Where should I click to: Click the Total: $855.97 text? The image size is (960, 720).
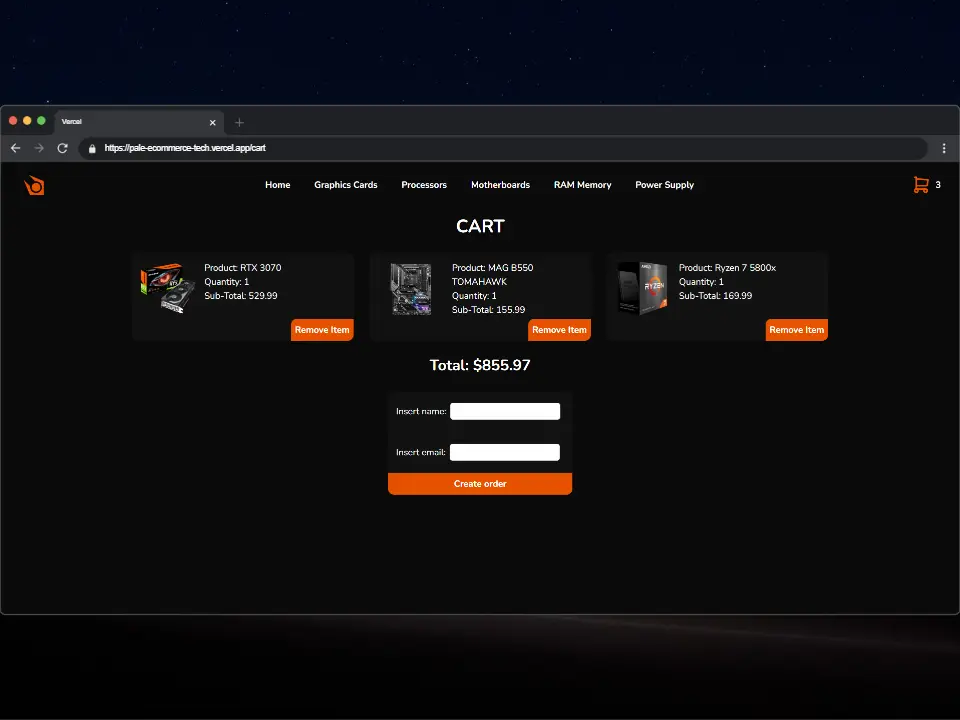pyautogui.click(x=480, y=366)
